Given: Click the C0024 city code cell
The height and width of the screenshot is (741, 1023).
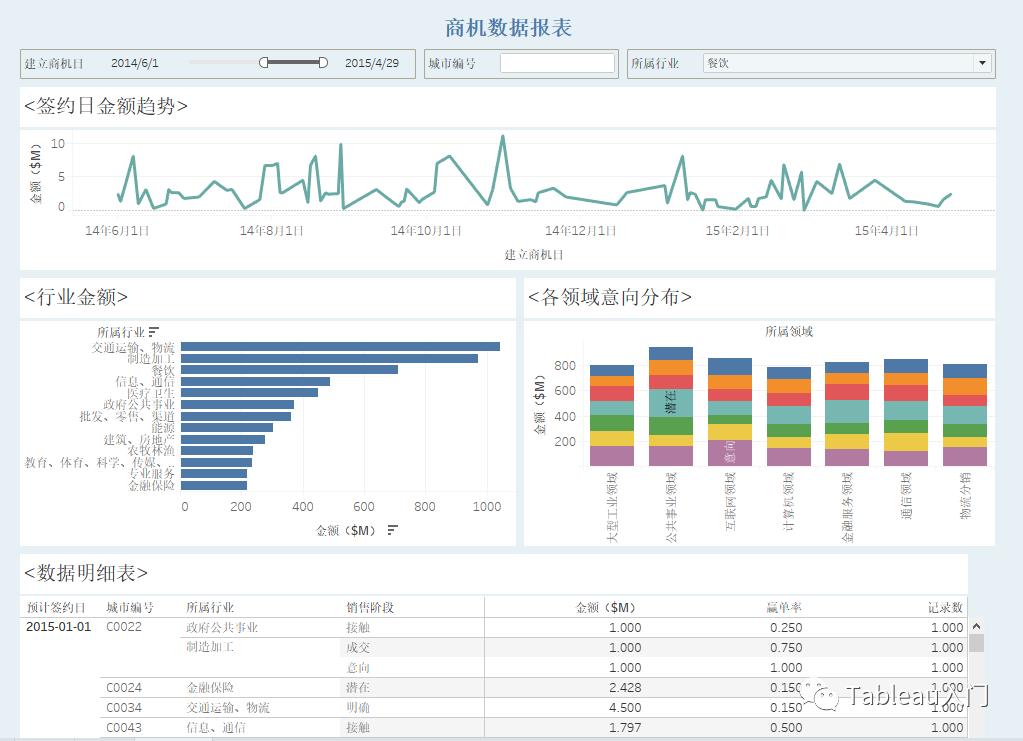Looking at the screenshot, I should (x=124, y=688).
